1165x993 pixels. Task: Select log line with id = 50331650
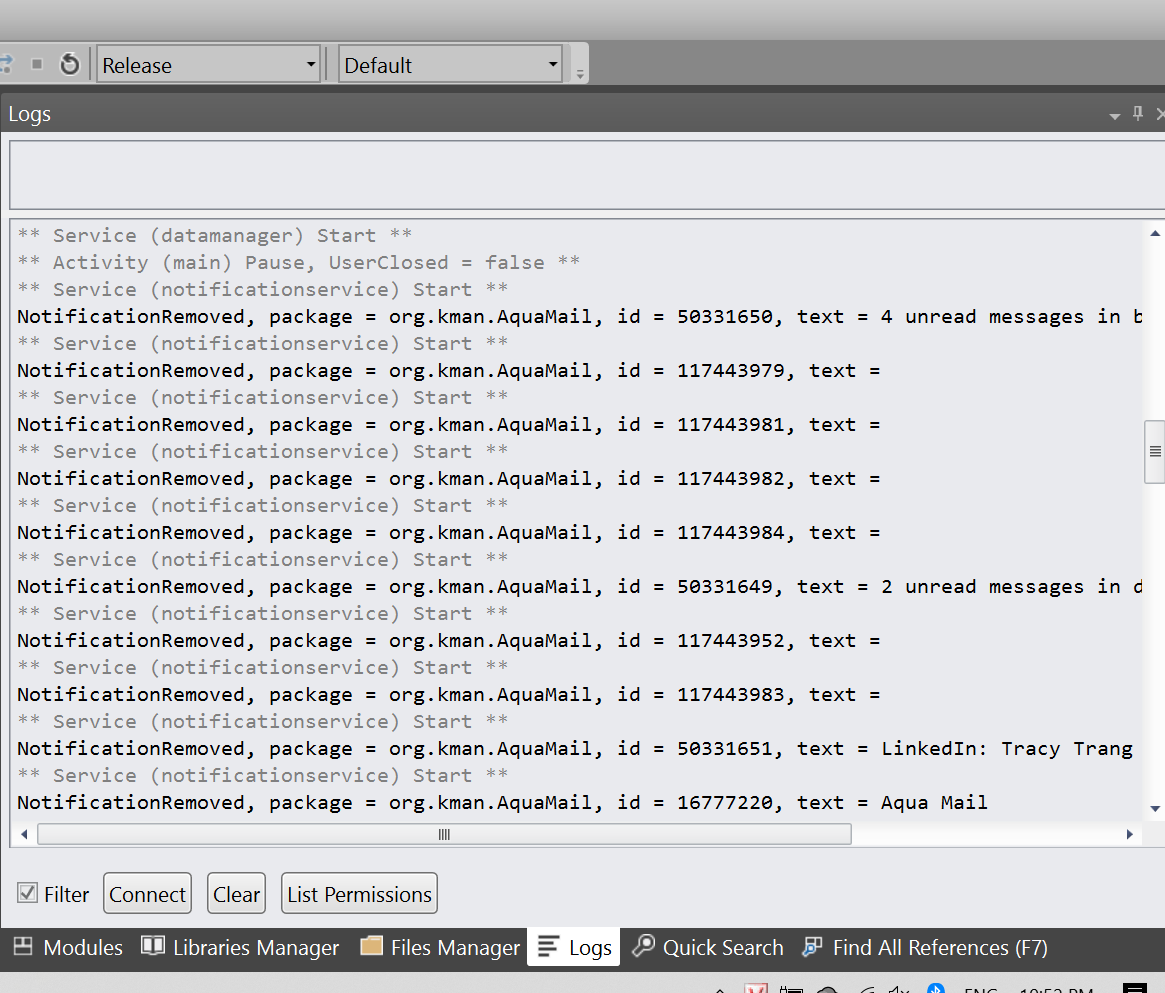[x=580, y=316]
